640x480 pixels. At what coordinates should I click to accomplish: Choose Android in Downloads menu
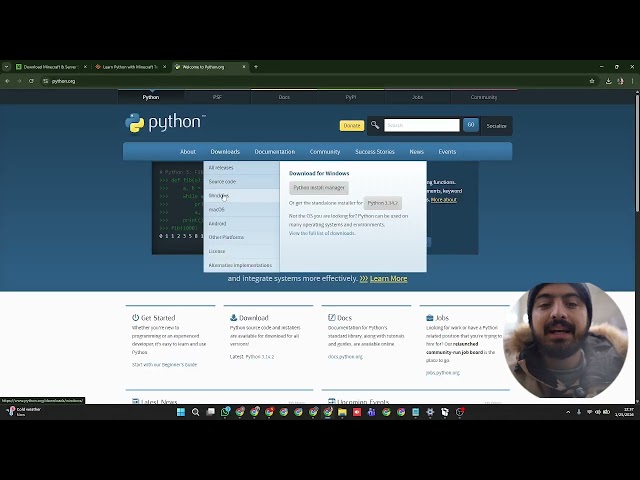[x=242, y=223]
